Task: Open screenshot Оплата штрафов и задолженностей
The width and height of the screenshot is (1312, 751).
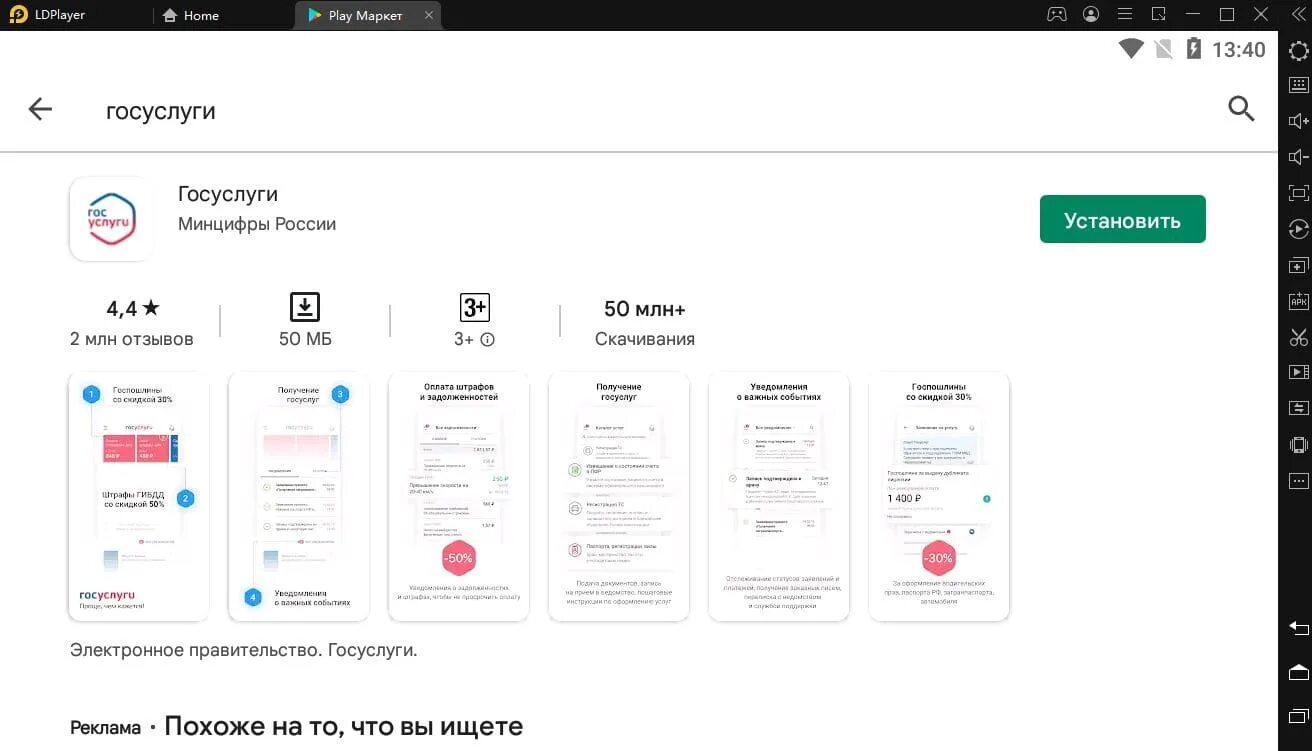Action: (459, 497)
